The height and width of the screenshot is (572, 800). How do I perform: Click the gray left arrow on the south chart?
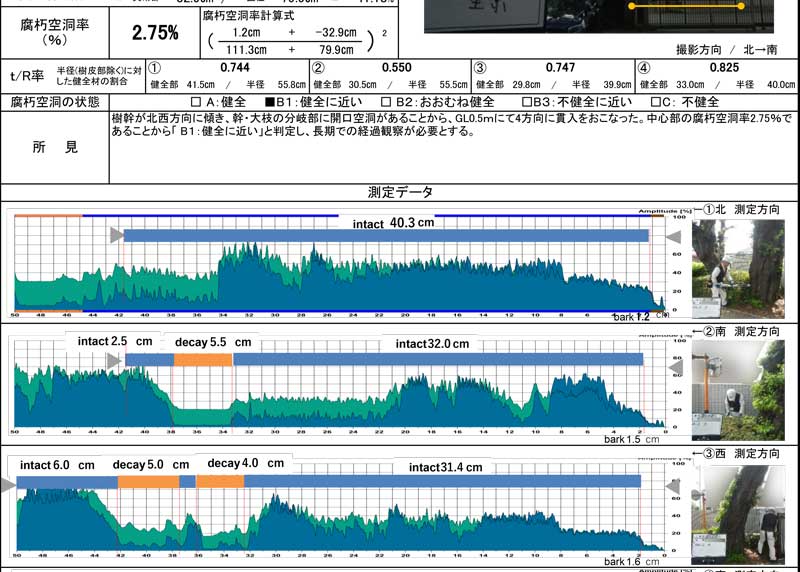coord(114,361)
